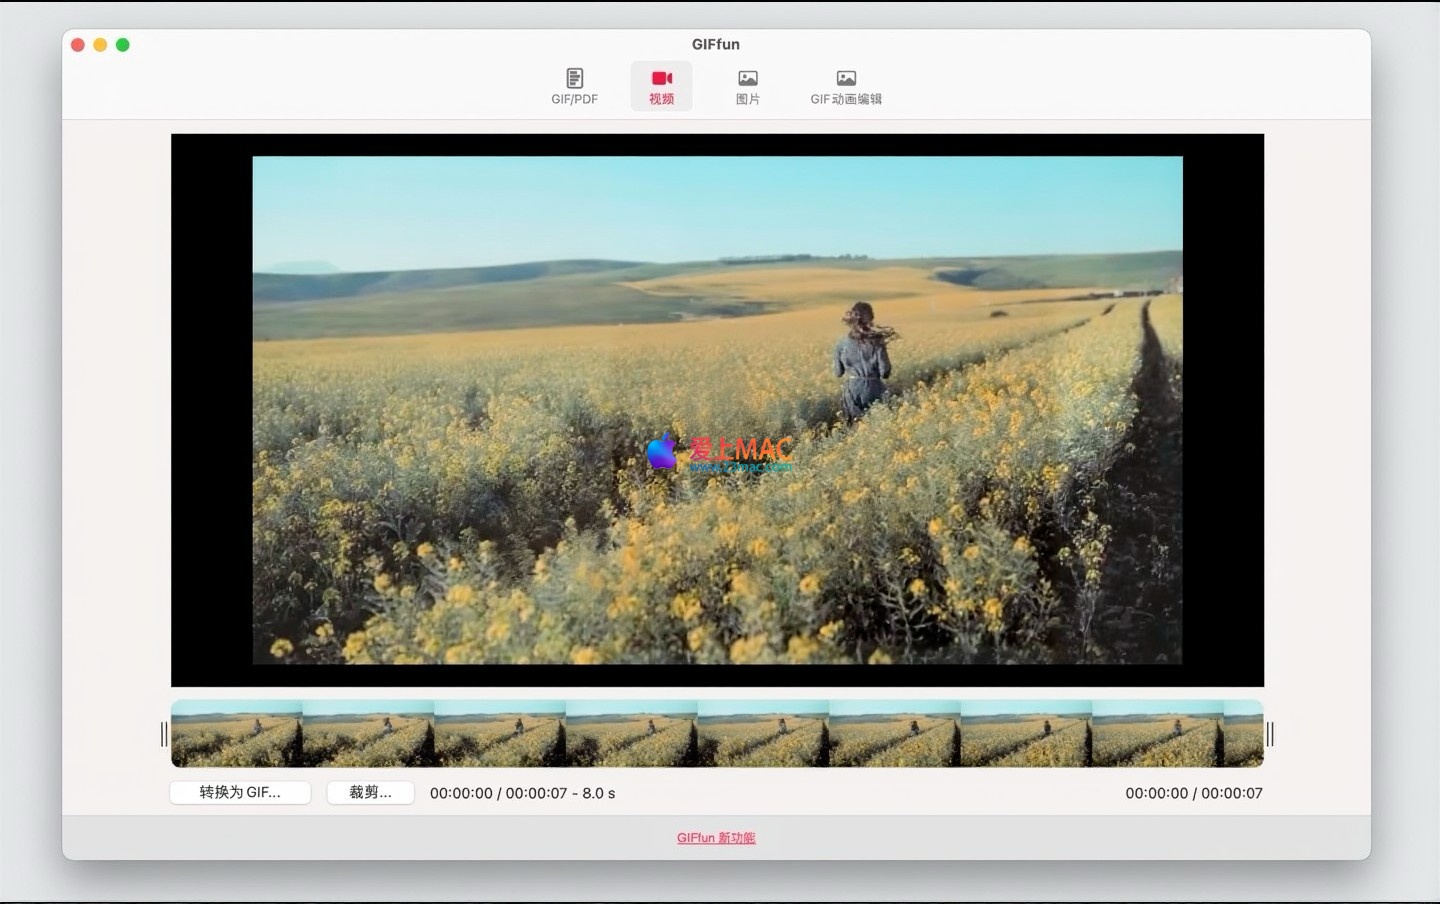Image resolution: width=1440 pixels, height=904 pixels.
Task: Minimize GIFfun using the yellow button
Action: coord(100,45)
